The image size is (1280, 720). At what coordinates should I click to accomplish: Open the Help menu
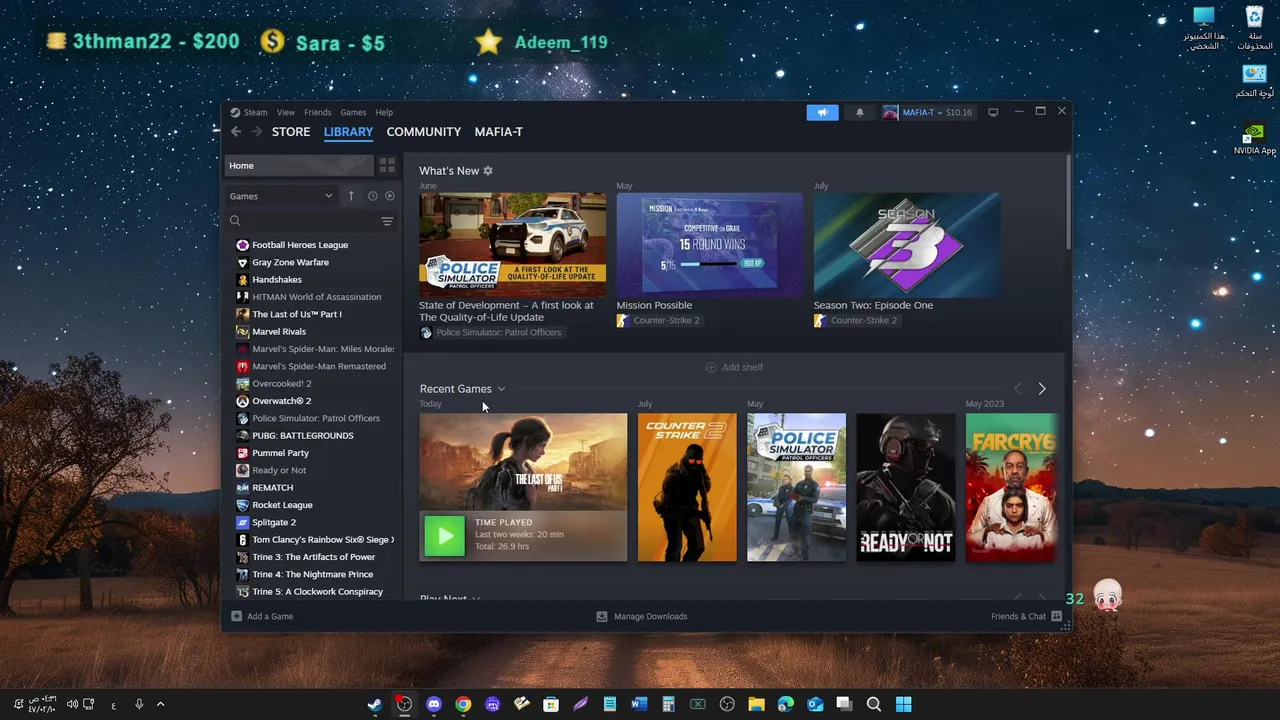point(384,112)
